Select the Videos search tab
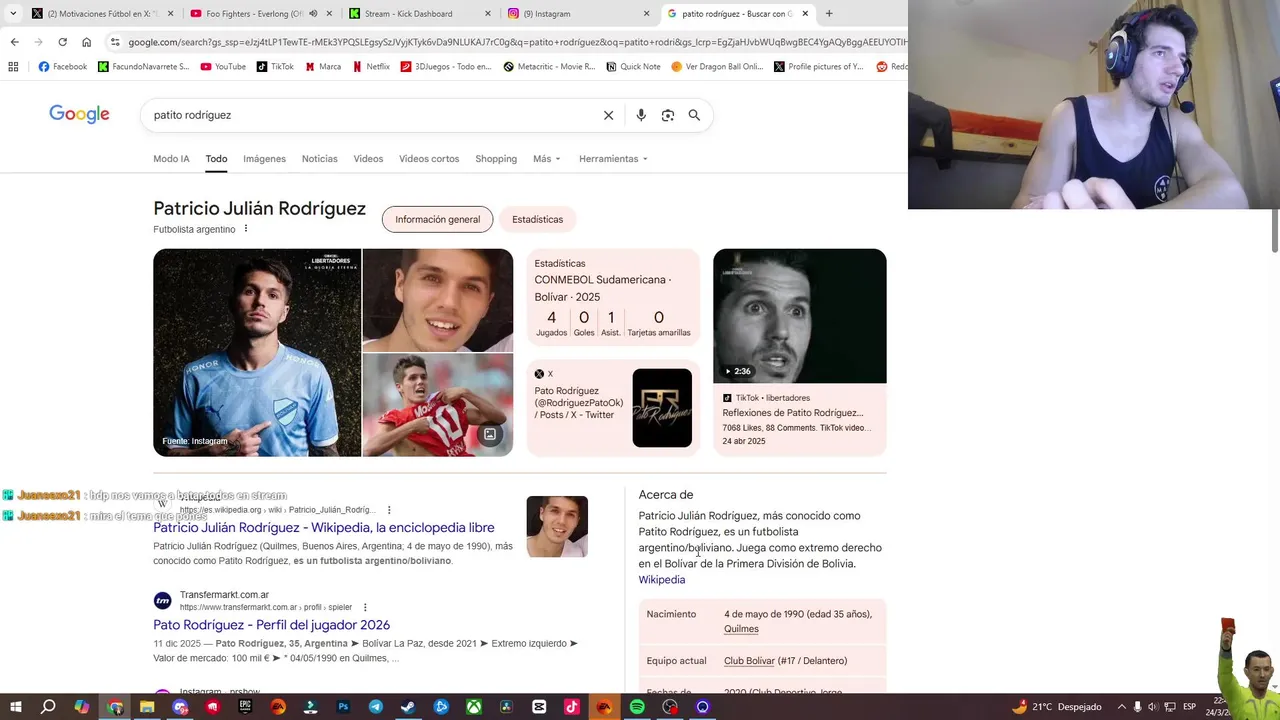 coord(368,159)
